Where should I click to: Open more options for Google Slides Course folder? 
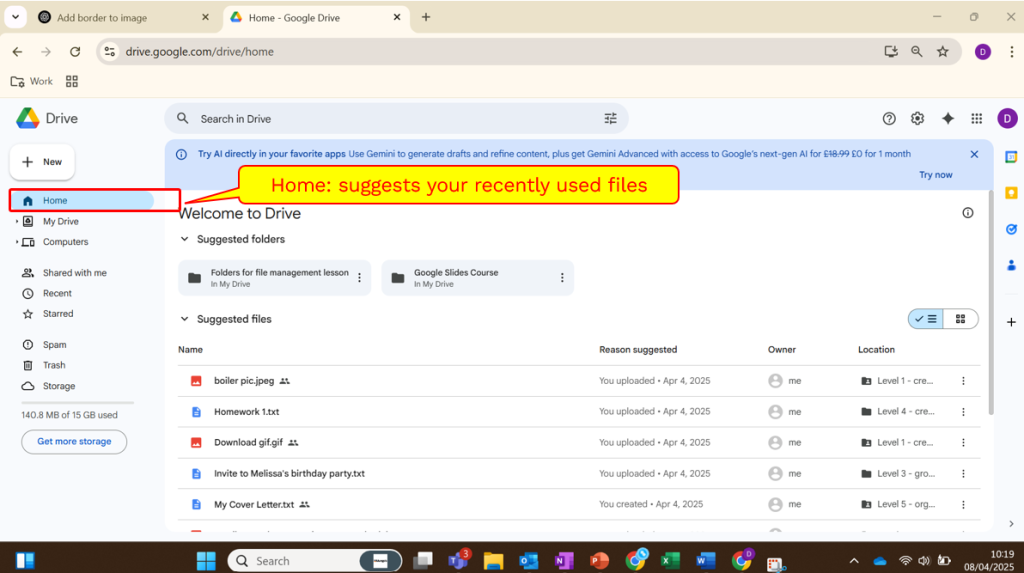562,278
